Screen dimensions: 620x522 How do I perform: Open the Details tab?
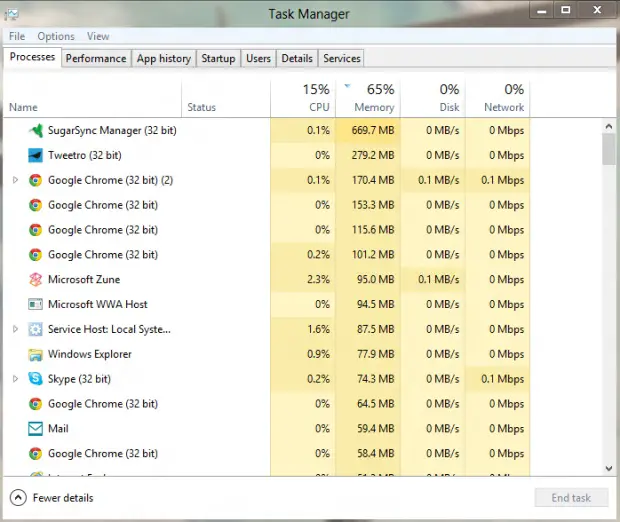tap(297, 59)
